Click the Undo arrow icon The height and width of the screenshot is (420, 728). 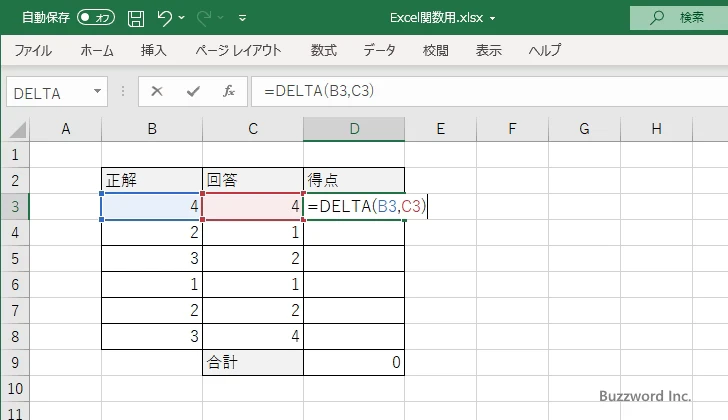(165, 18)
